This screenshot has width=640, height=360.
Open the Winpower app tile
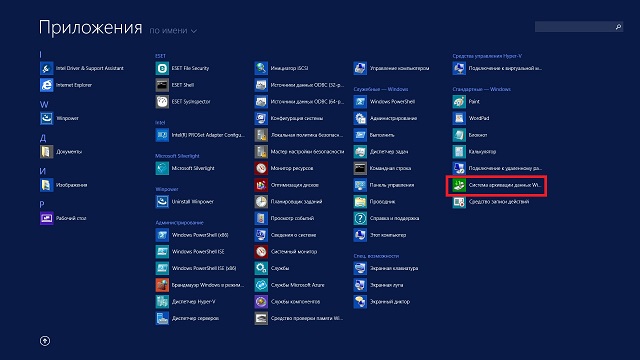[x=60, y=118]
